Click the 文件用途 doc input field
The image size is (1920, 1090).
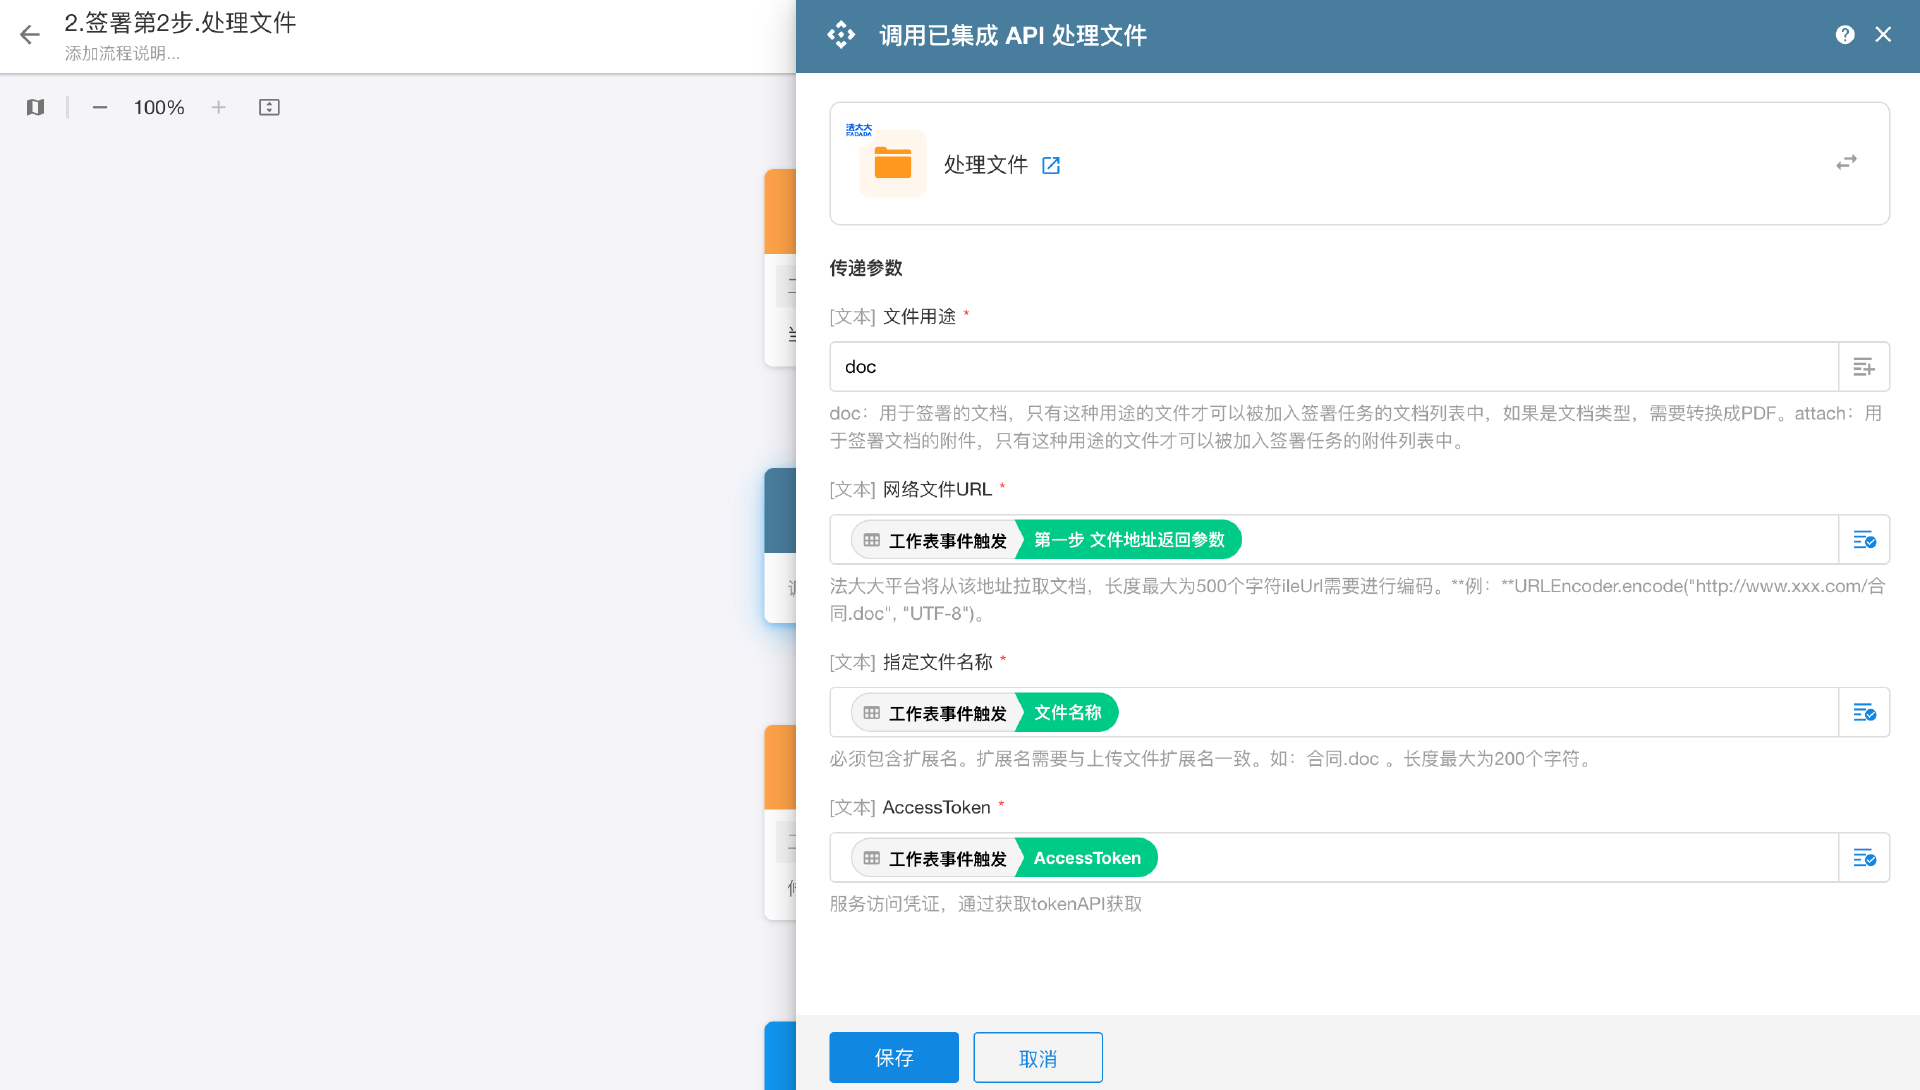[x=1330, y=367]
